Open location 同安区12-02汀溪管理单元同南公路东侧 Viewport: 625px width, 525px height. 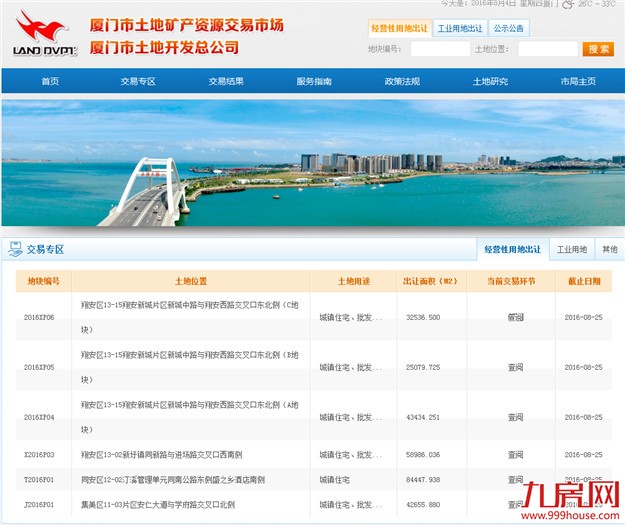pyautogui.click(x=173, y=480)
